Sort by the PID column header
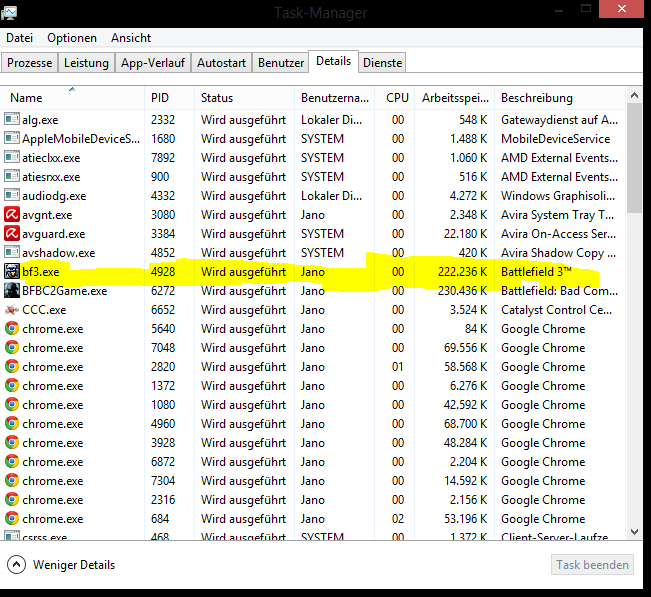The width and height of the screenshot is (651, 597). pyautogui.click(x=169, y=98)
